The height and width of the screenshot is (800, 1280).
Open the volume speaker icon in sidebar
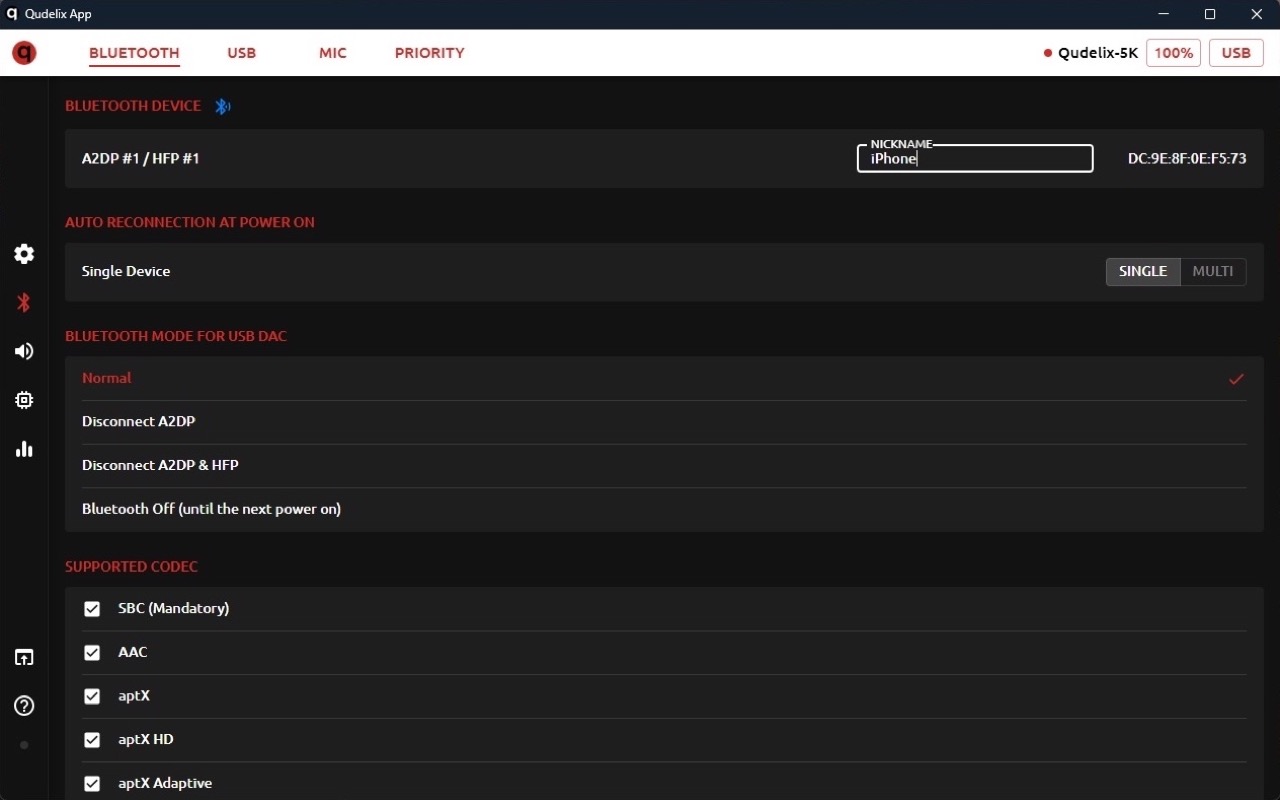24,351
